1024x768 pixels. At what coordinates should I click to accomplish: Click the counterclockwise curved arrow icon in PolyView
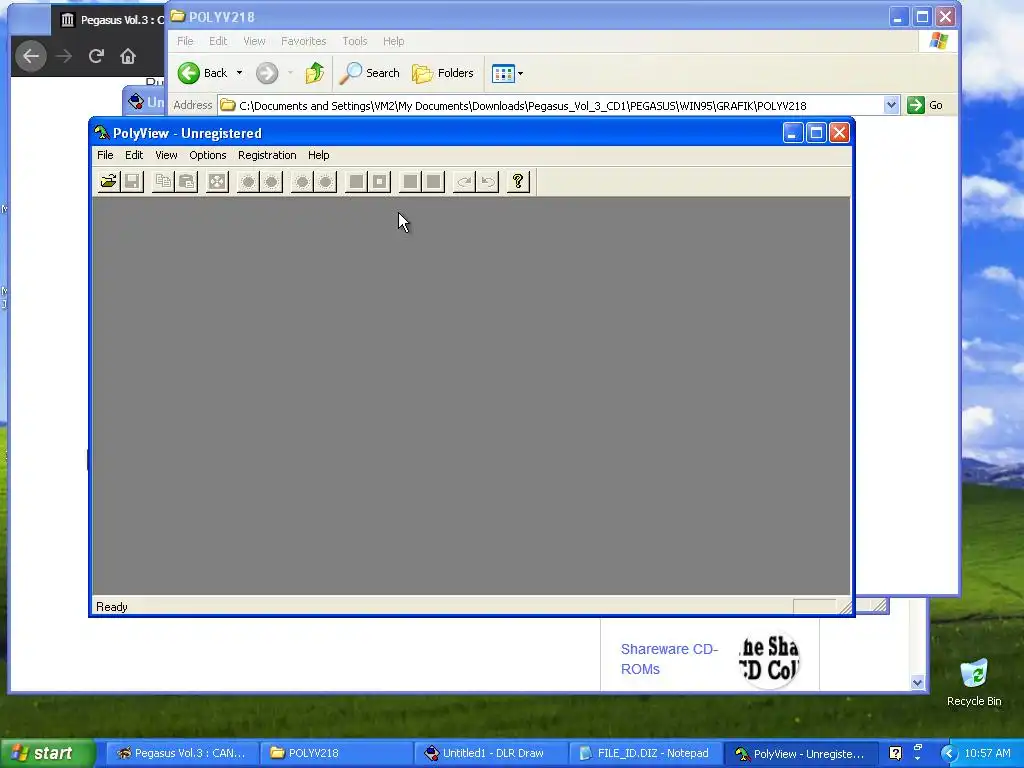[x=488, y=182]
